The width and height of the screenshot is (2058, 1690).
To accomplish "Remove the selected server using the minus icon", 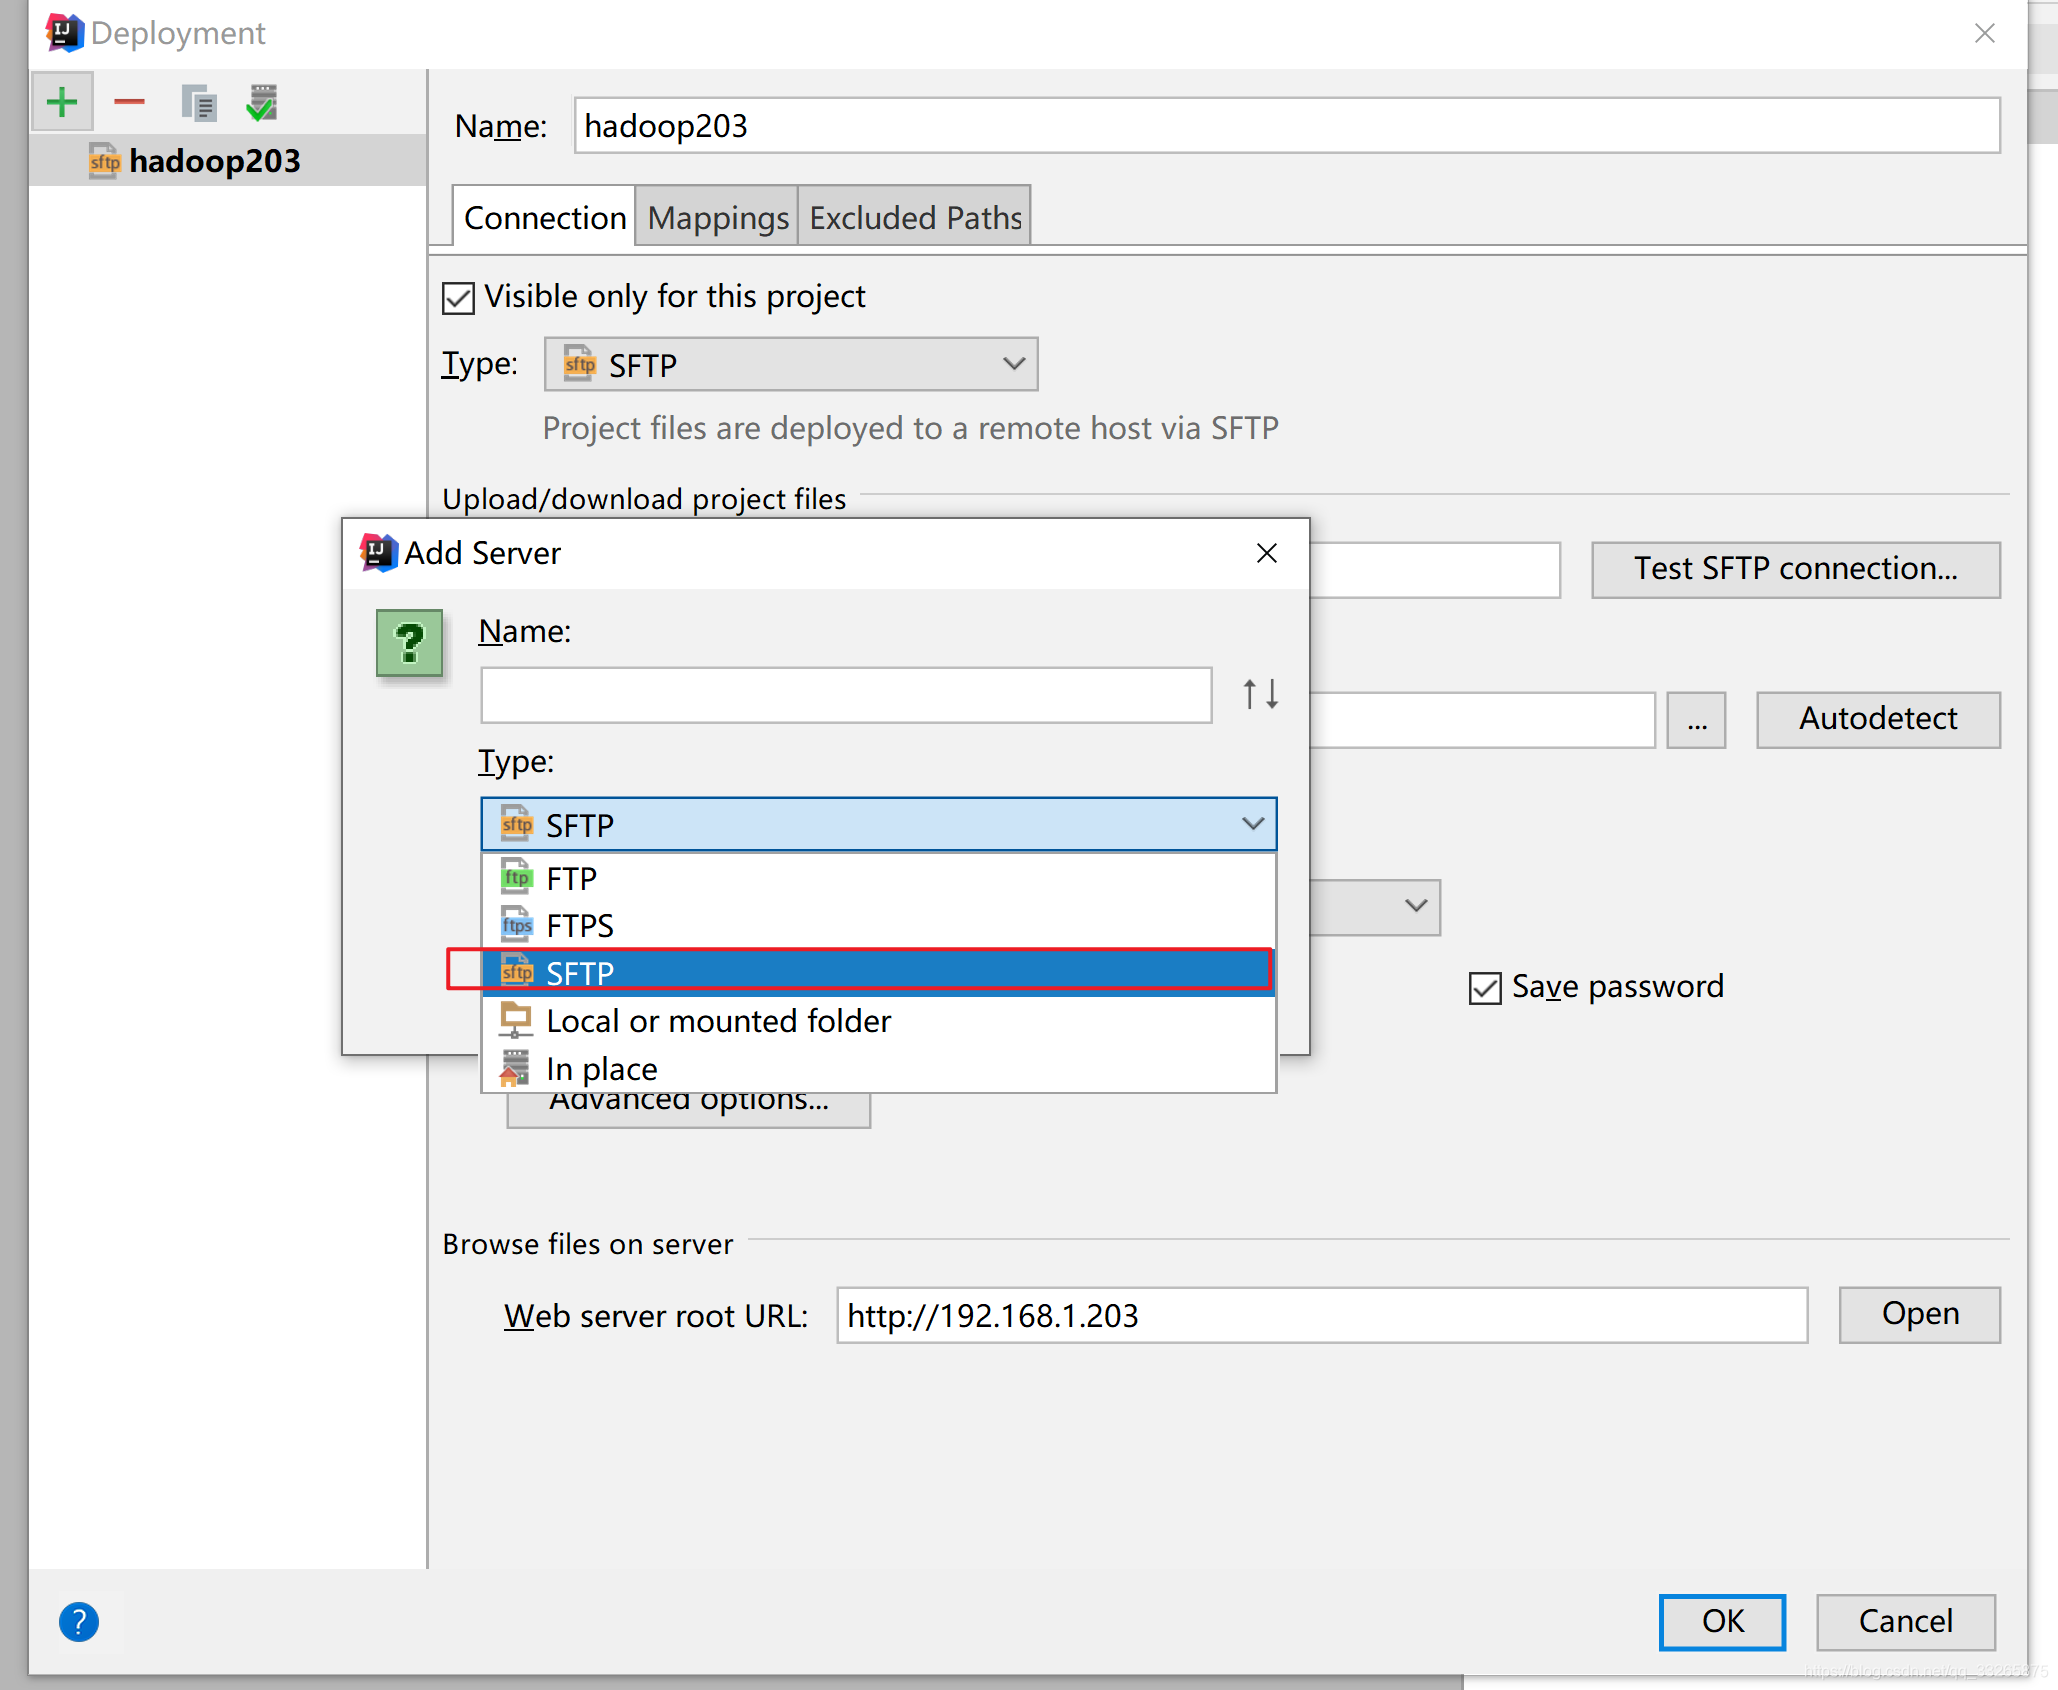I will click(128, 101).
